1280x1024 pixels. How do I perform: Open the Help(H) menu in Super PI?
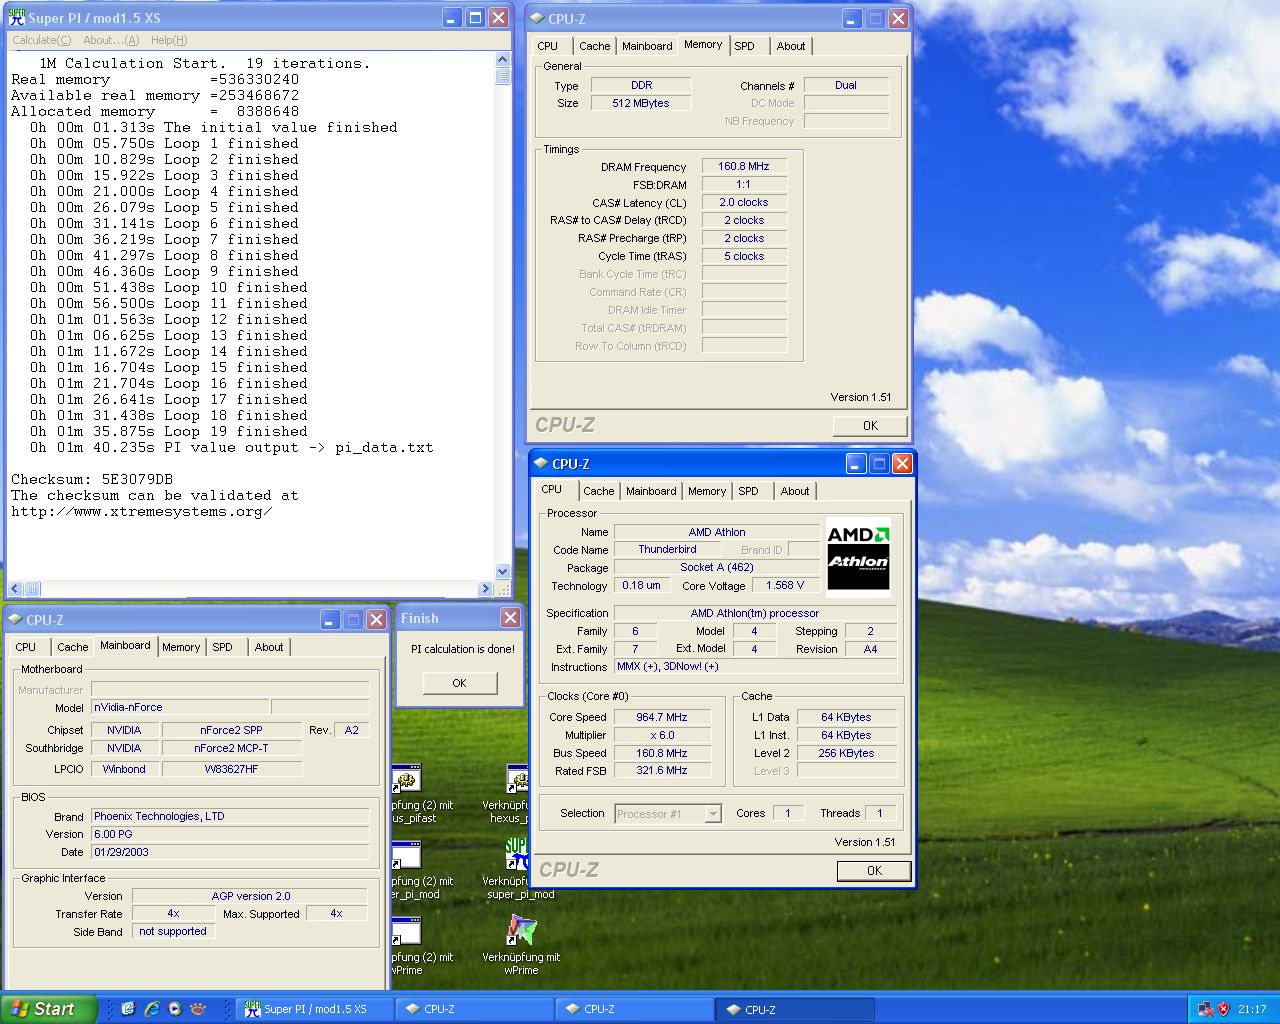pyautogui.click(x=169, y=40)
